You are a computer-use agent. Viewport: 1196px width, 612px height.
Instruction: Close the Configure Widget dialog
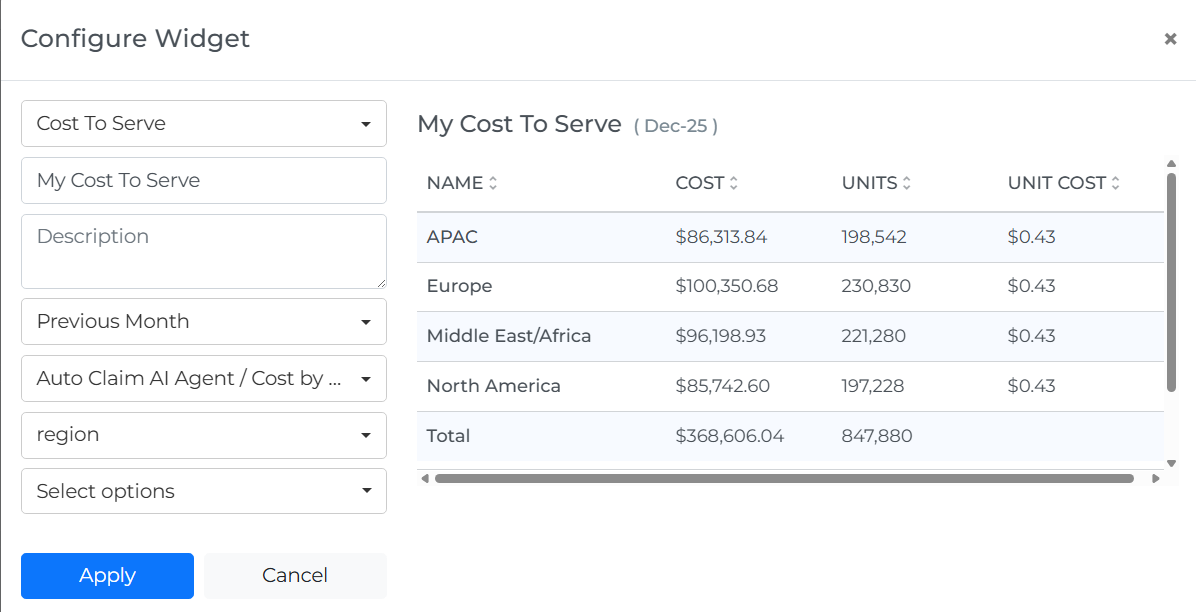tap(1169, 39)
